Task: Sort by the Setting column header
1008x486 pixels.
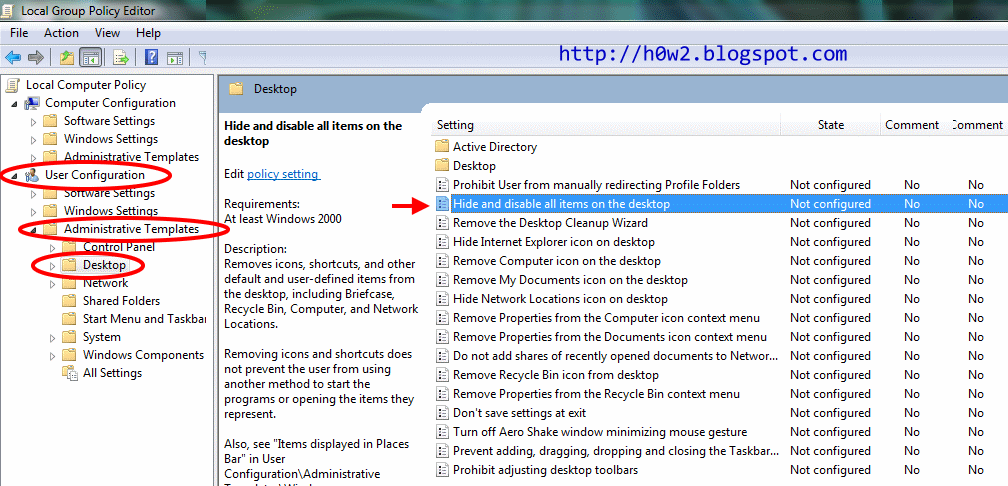Action: point(607,125)
